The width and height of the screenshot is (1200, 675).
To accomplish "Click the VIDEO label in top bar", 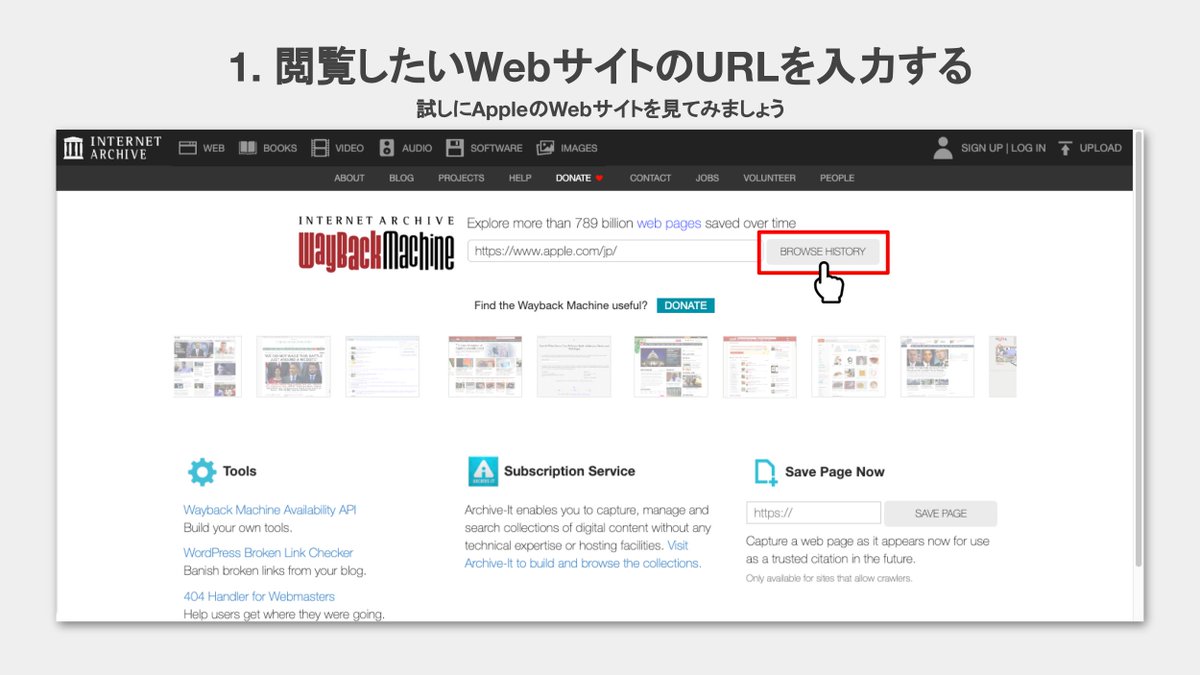I will pyautogui.click(x=349, y=148).
